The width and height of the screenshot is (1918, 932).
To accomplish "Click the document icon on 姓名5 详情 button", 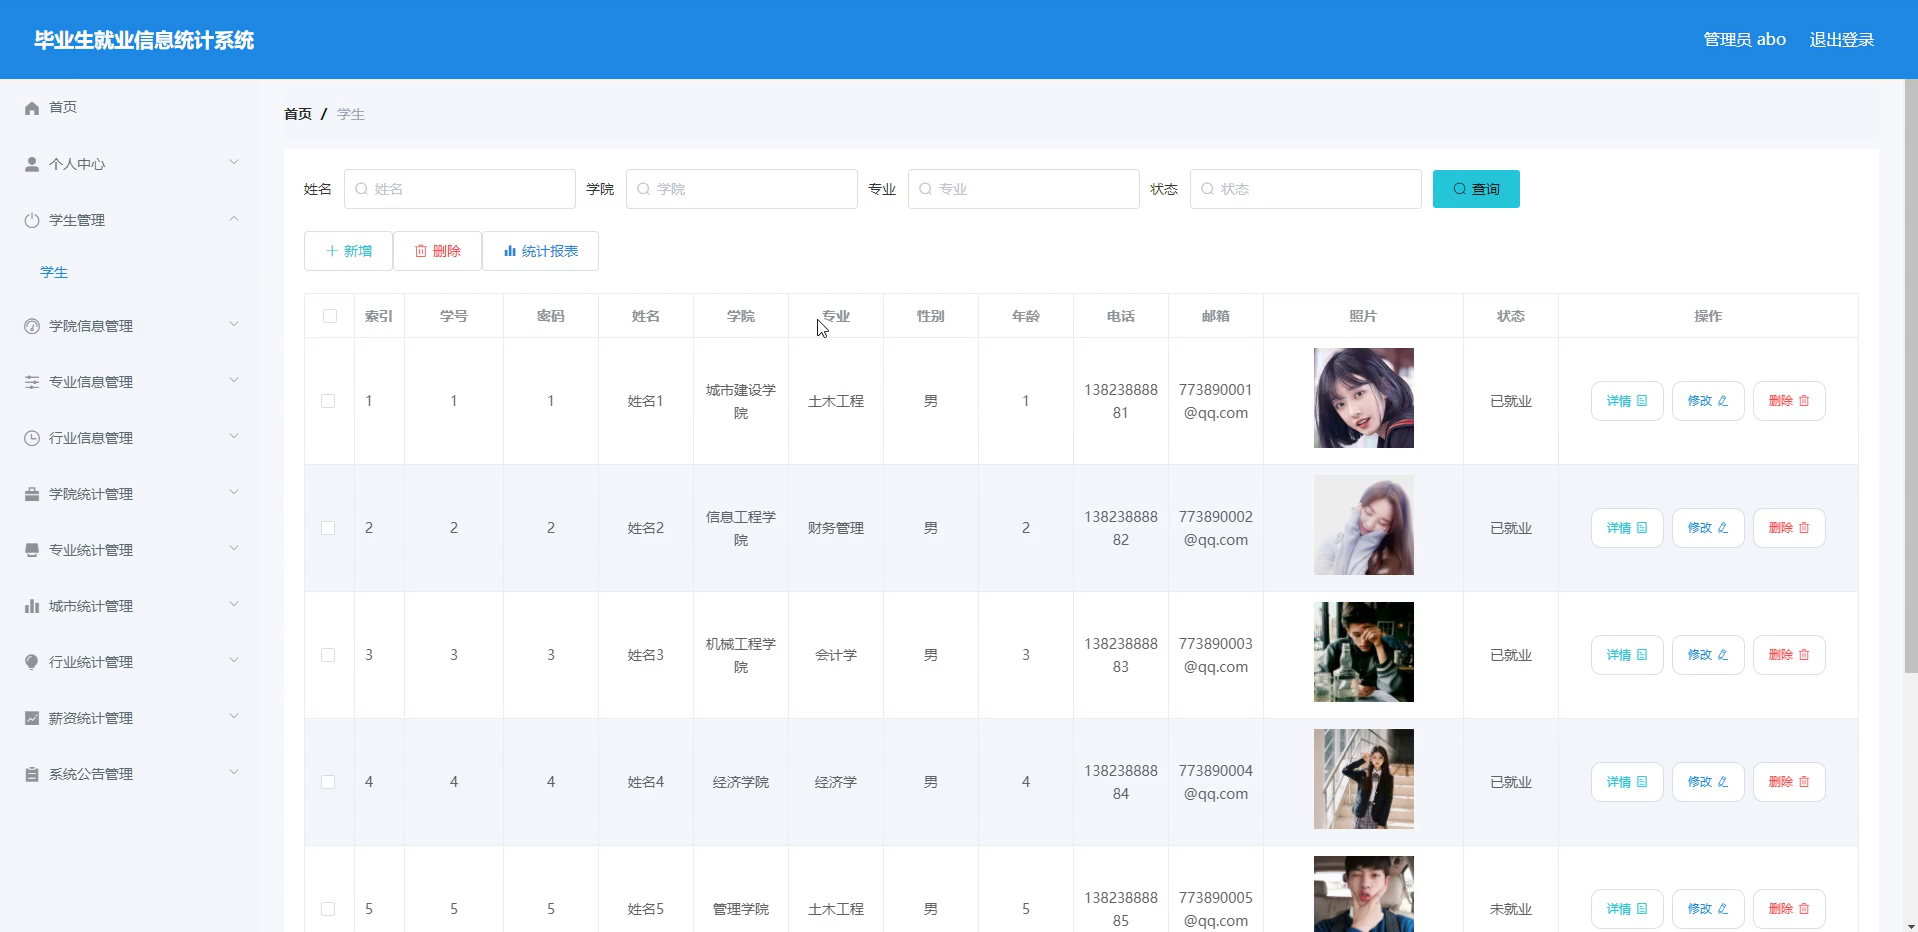I will pyautogui.click(x=1642, y=909).
